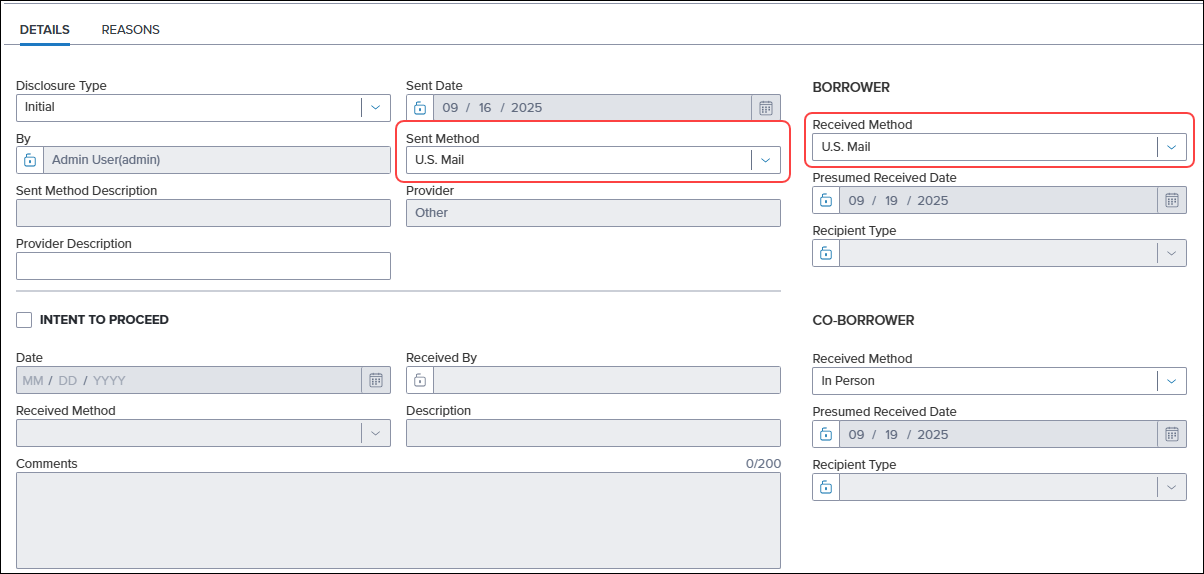Click the Received By lock icon
This screenshot has width=1204, height=574.
(420, 380)
